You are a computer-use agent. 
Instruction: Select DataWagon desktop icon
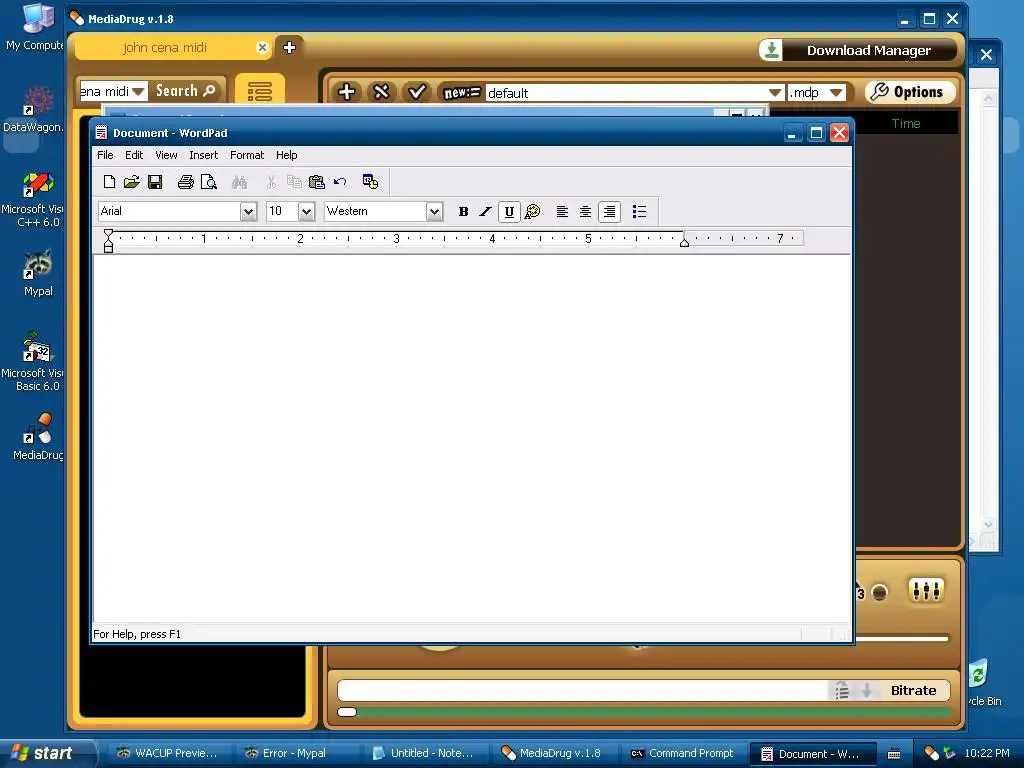(33, 110)
